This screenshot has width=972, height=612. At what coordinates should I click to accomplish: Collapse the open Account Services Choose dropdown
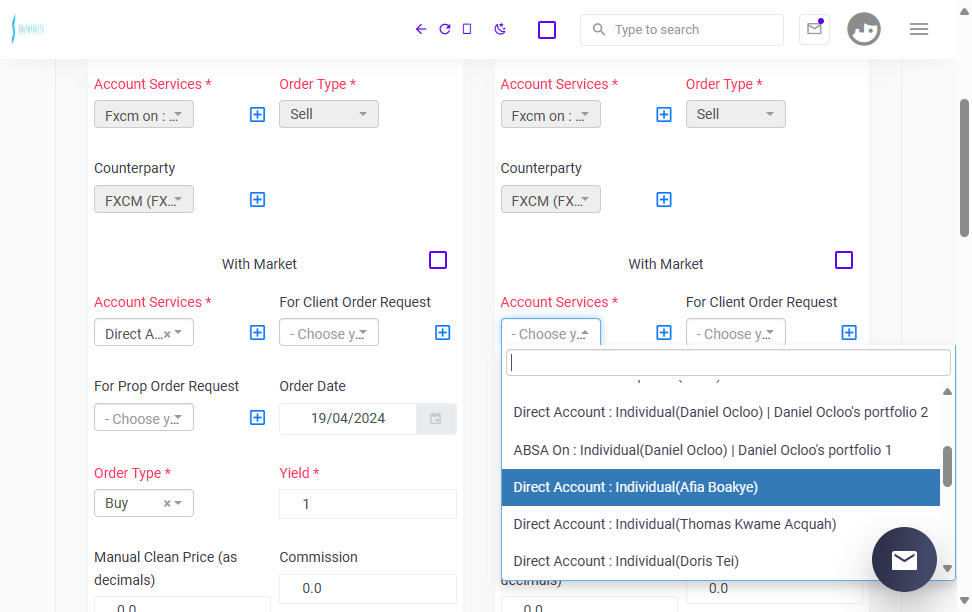click(x=550, y=333)
